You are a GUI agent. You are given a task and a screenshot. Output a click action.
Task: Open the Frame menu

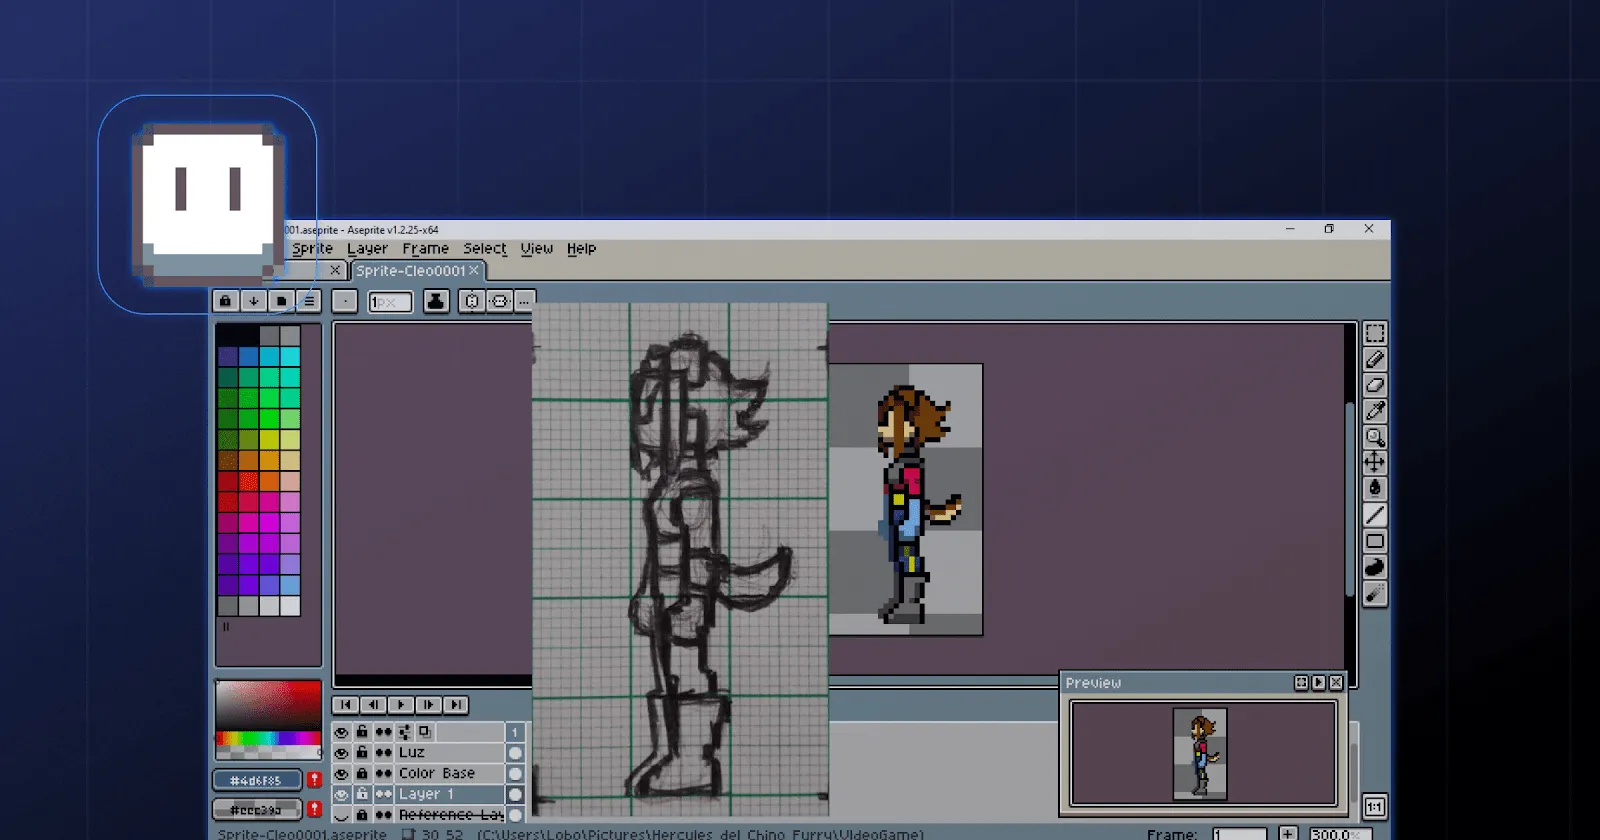(425, 249)
